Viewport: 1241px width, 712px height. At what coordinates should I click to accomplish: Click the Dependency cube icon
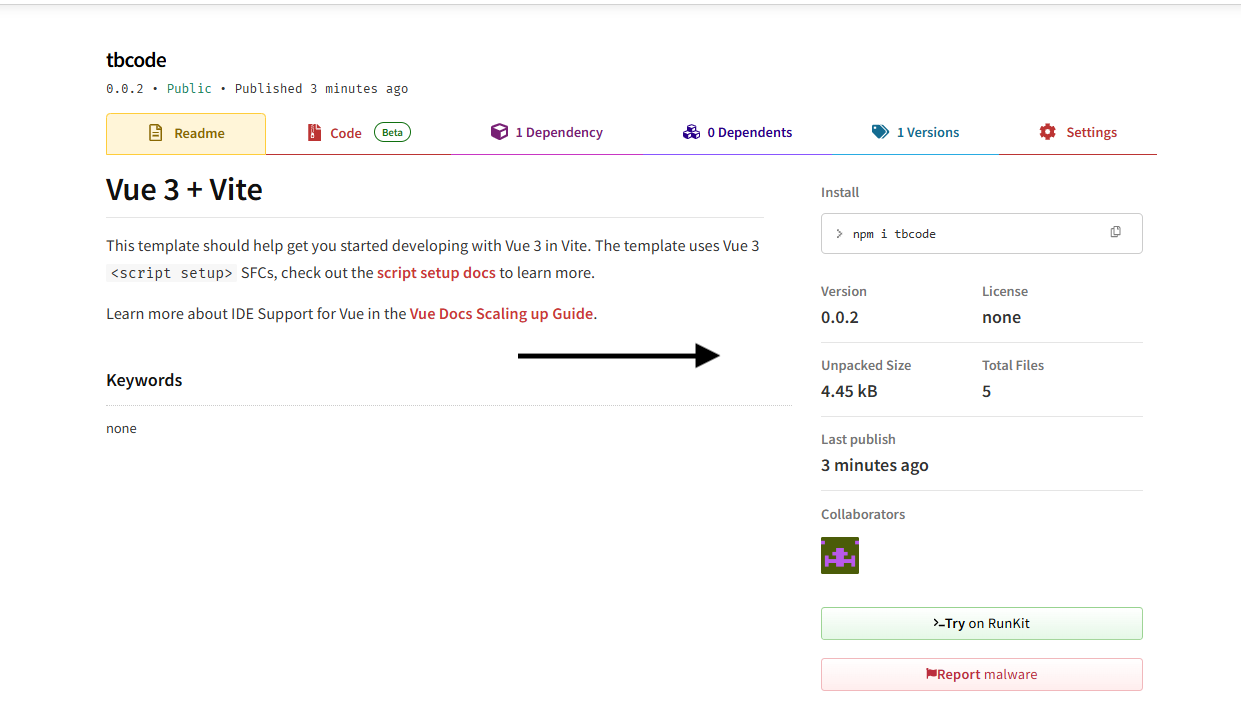[x=499, y=132]
